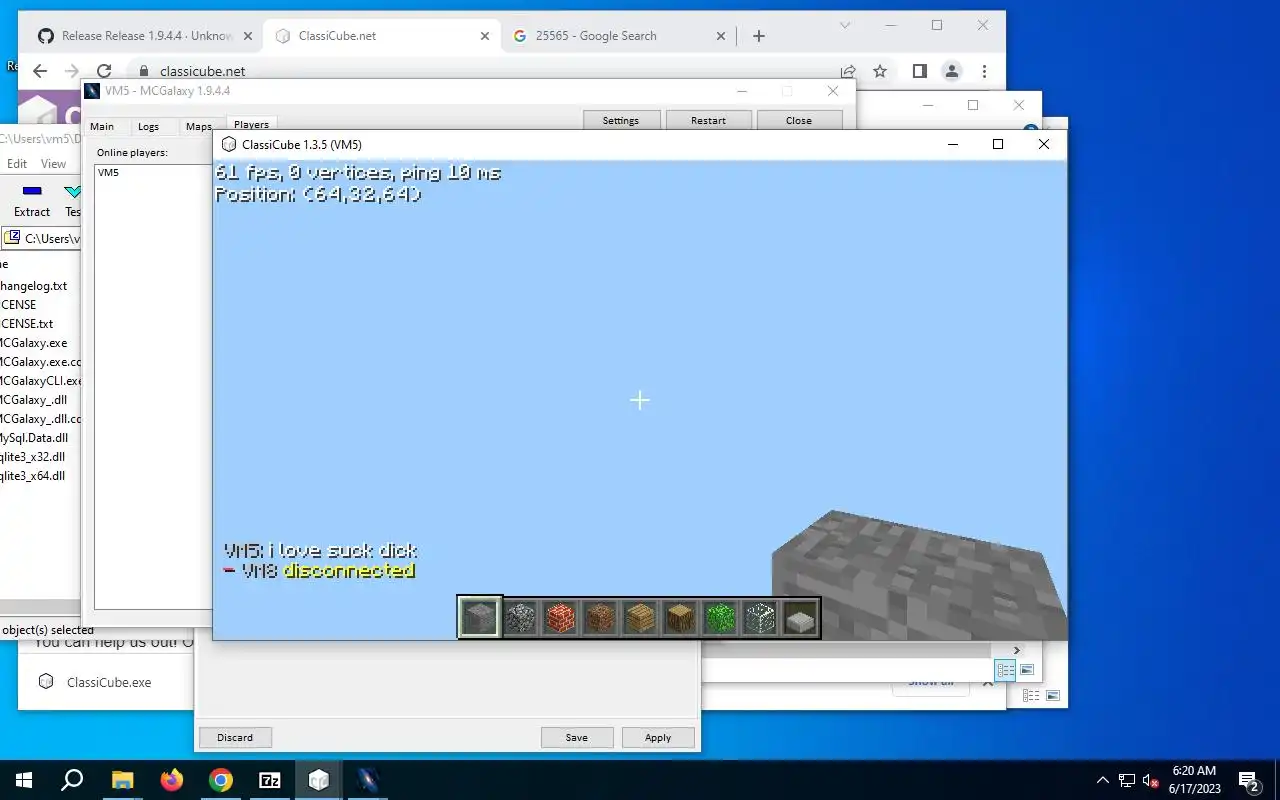
Task: Click taskbar clock 6:20 AM
Action: click(1194, 771)
